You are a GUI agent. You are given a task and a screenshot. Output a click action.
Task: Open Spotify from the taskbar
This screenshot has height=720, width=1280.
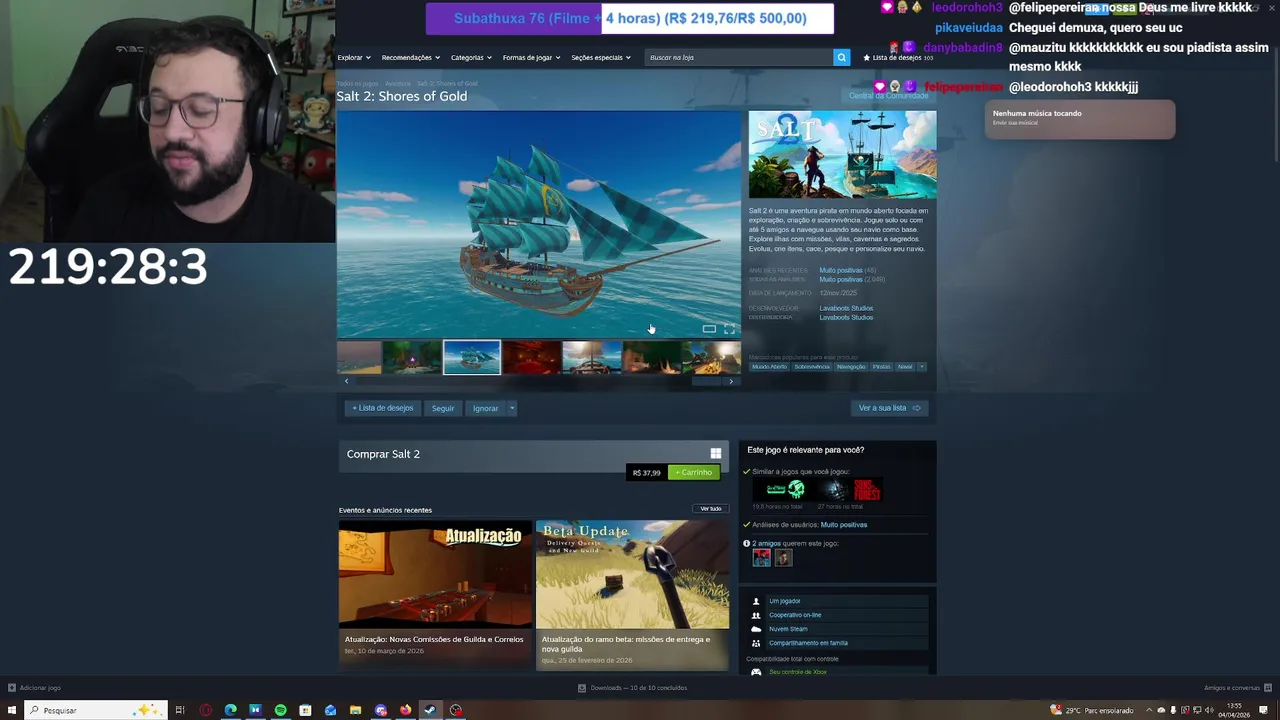(280, 710)
